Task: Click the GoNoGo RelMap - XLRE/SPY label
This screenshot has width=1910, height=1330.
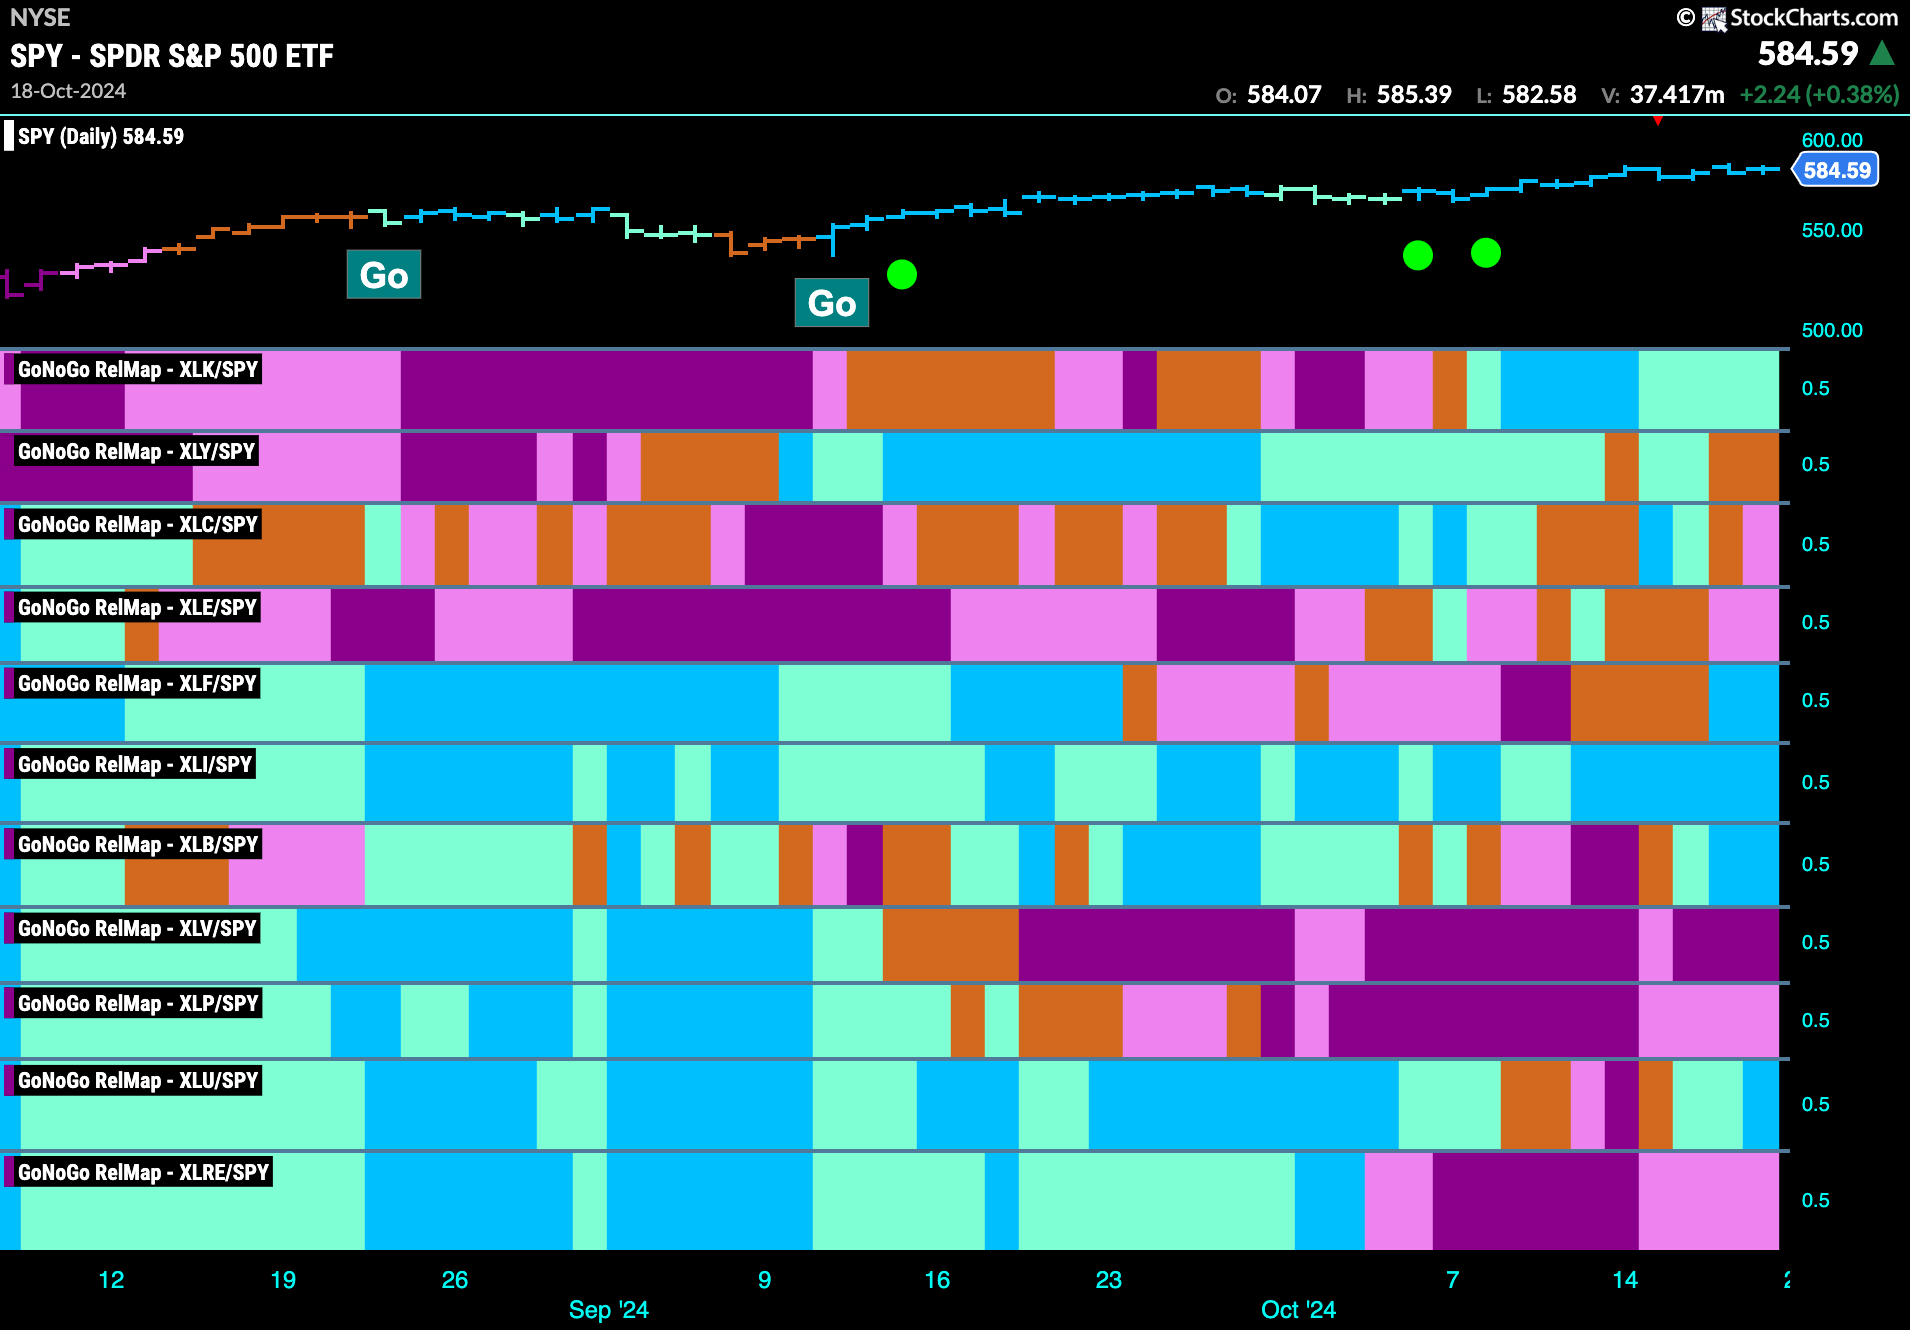Action: pyautogui.click(x=144, y=1172)
